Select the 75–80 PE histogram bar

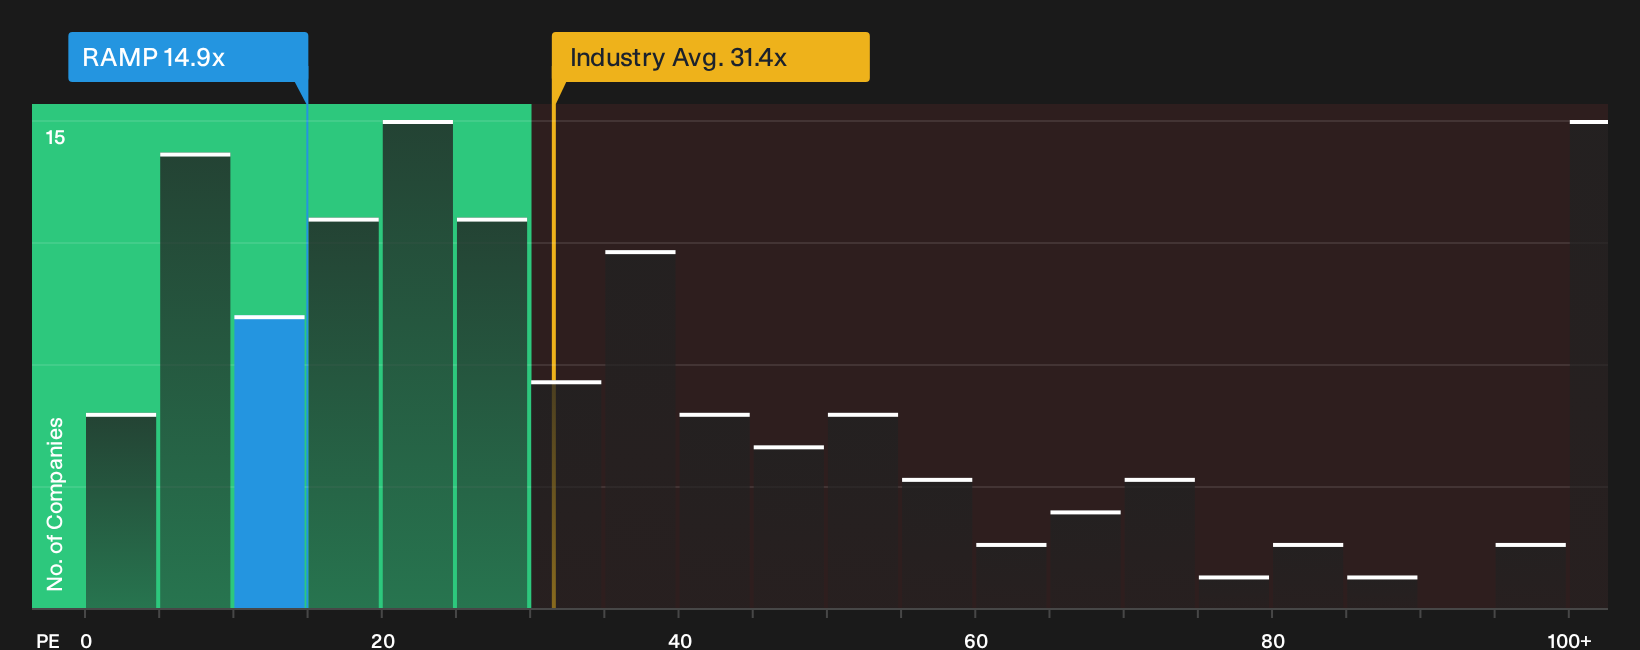click(1234, 592)
